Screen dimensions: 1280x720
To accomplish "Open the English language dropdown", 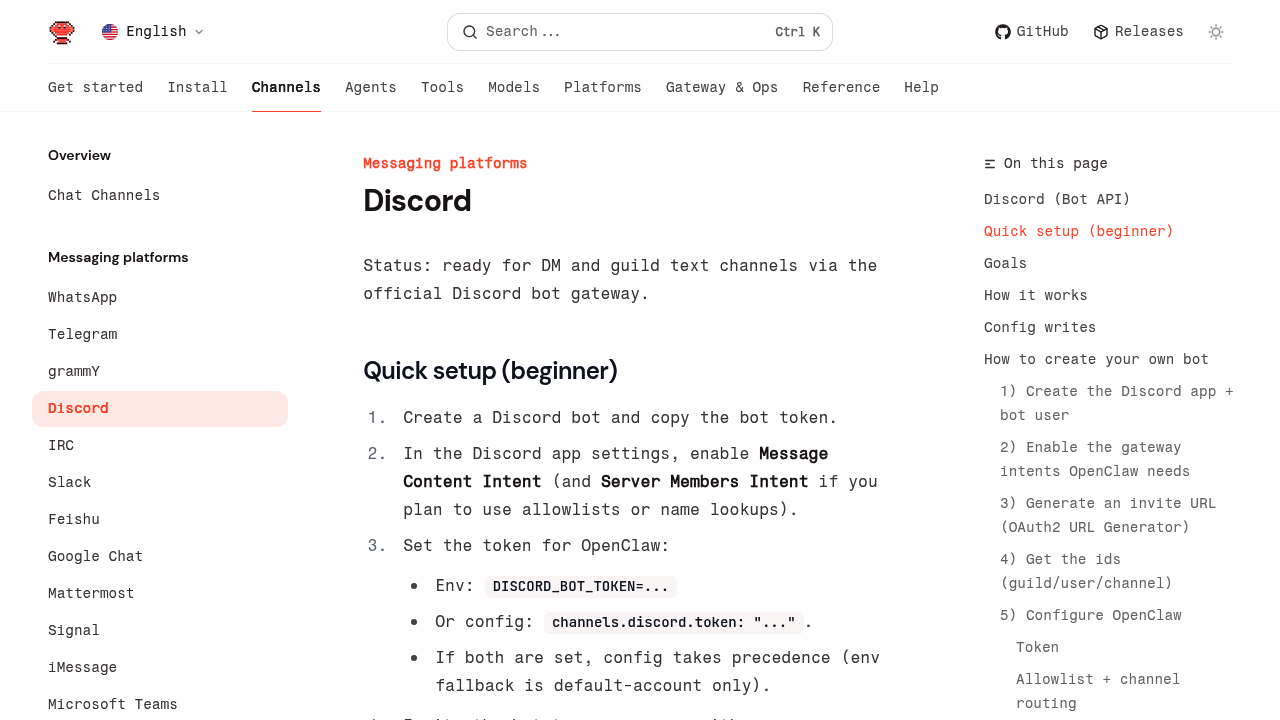I will pos(156,32).
